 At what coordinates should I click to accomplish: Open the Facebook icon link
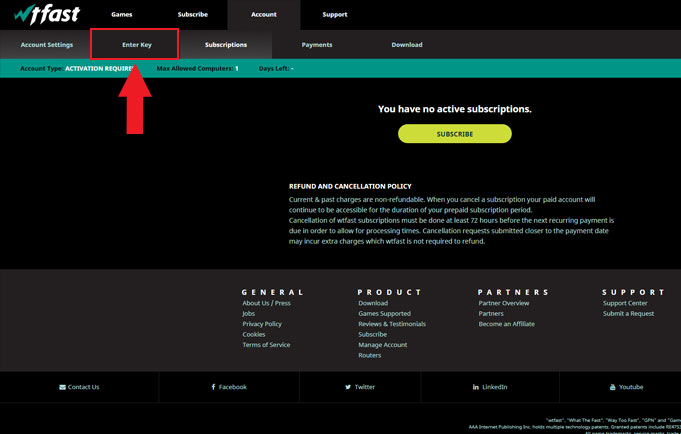pyautogui.click(x=213, y=387)
